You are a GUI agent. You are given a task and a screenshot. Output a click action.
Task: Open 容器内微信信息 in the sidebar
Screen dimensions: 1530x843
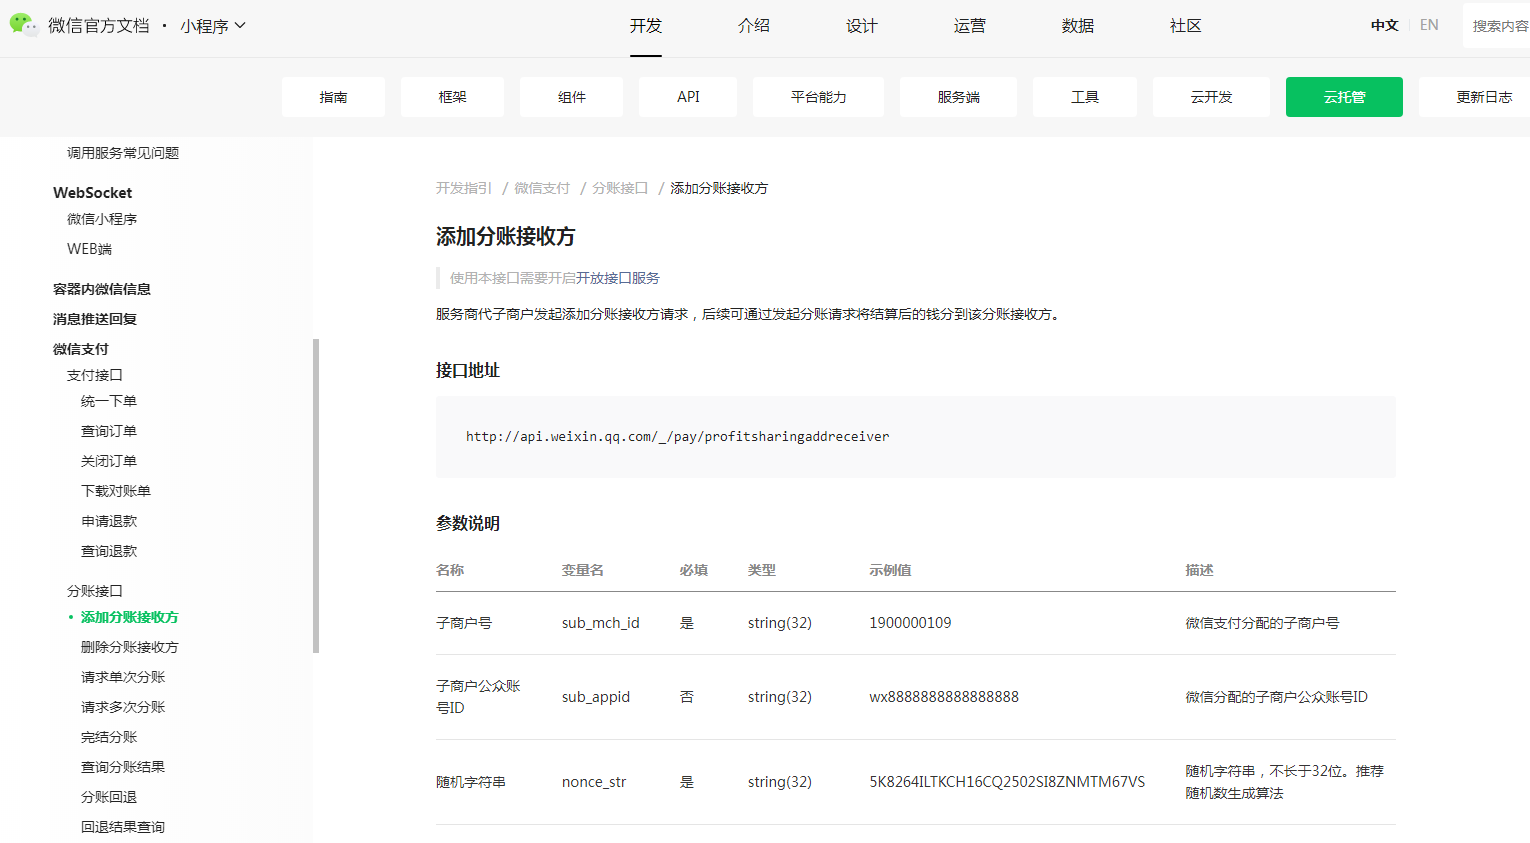pyautogui.click(x=102, y=289)
